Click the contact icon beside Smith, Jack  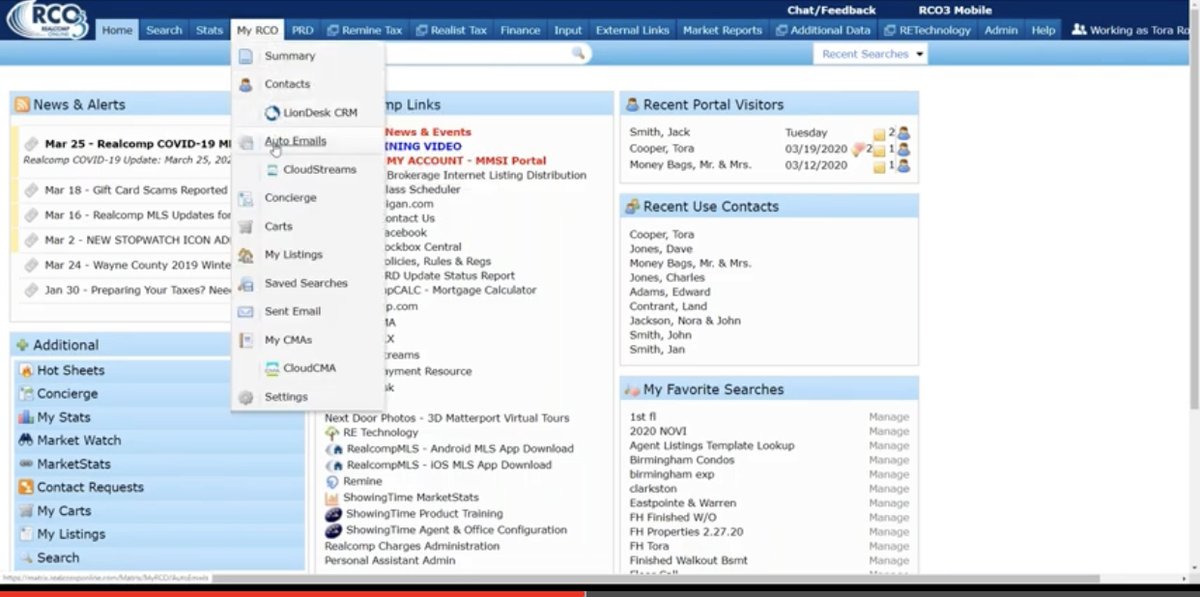[904, 133]
